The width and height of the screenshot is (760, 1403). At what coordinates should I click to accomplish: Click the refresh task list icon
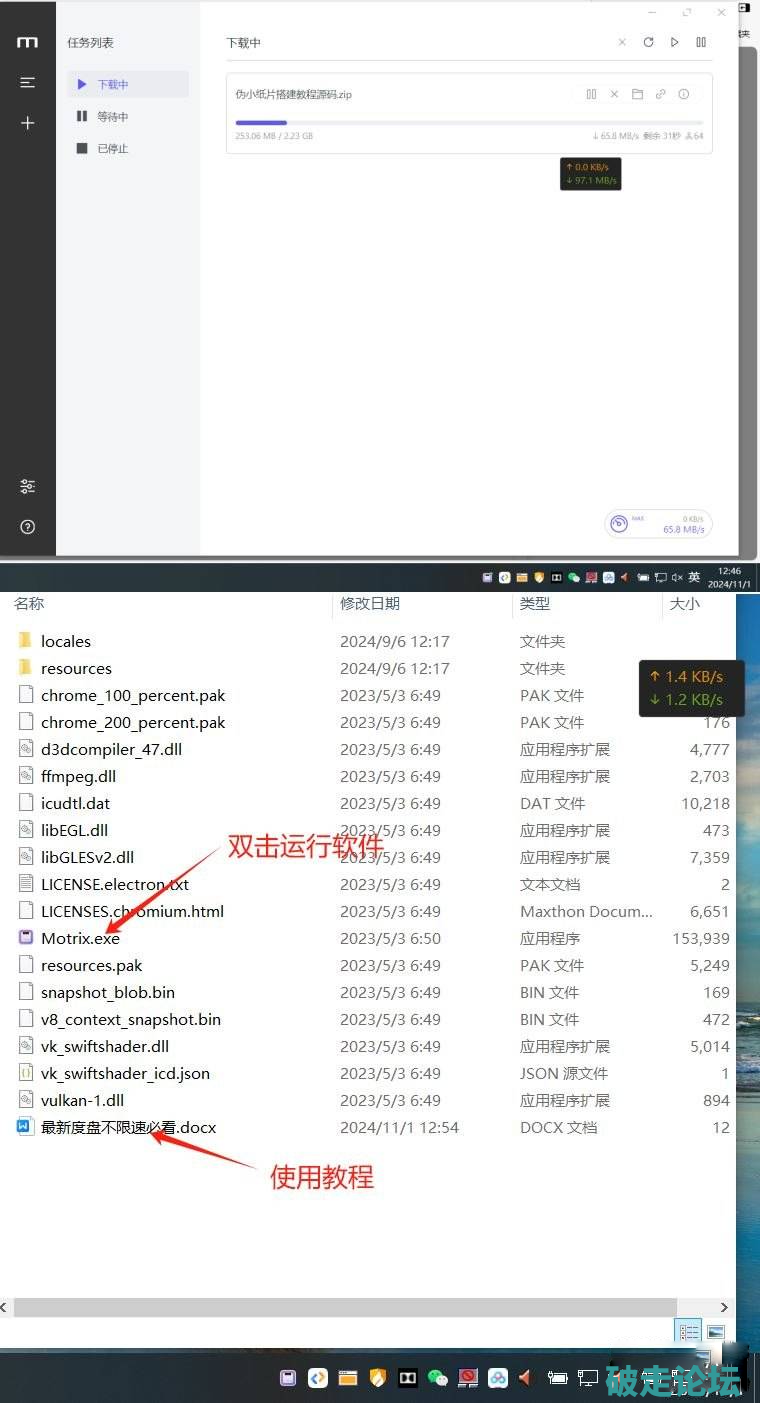(x=648, y=42)
